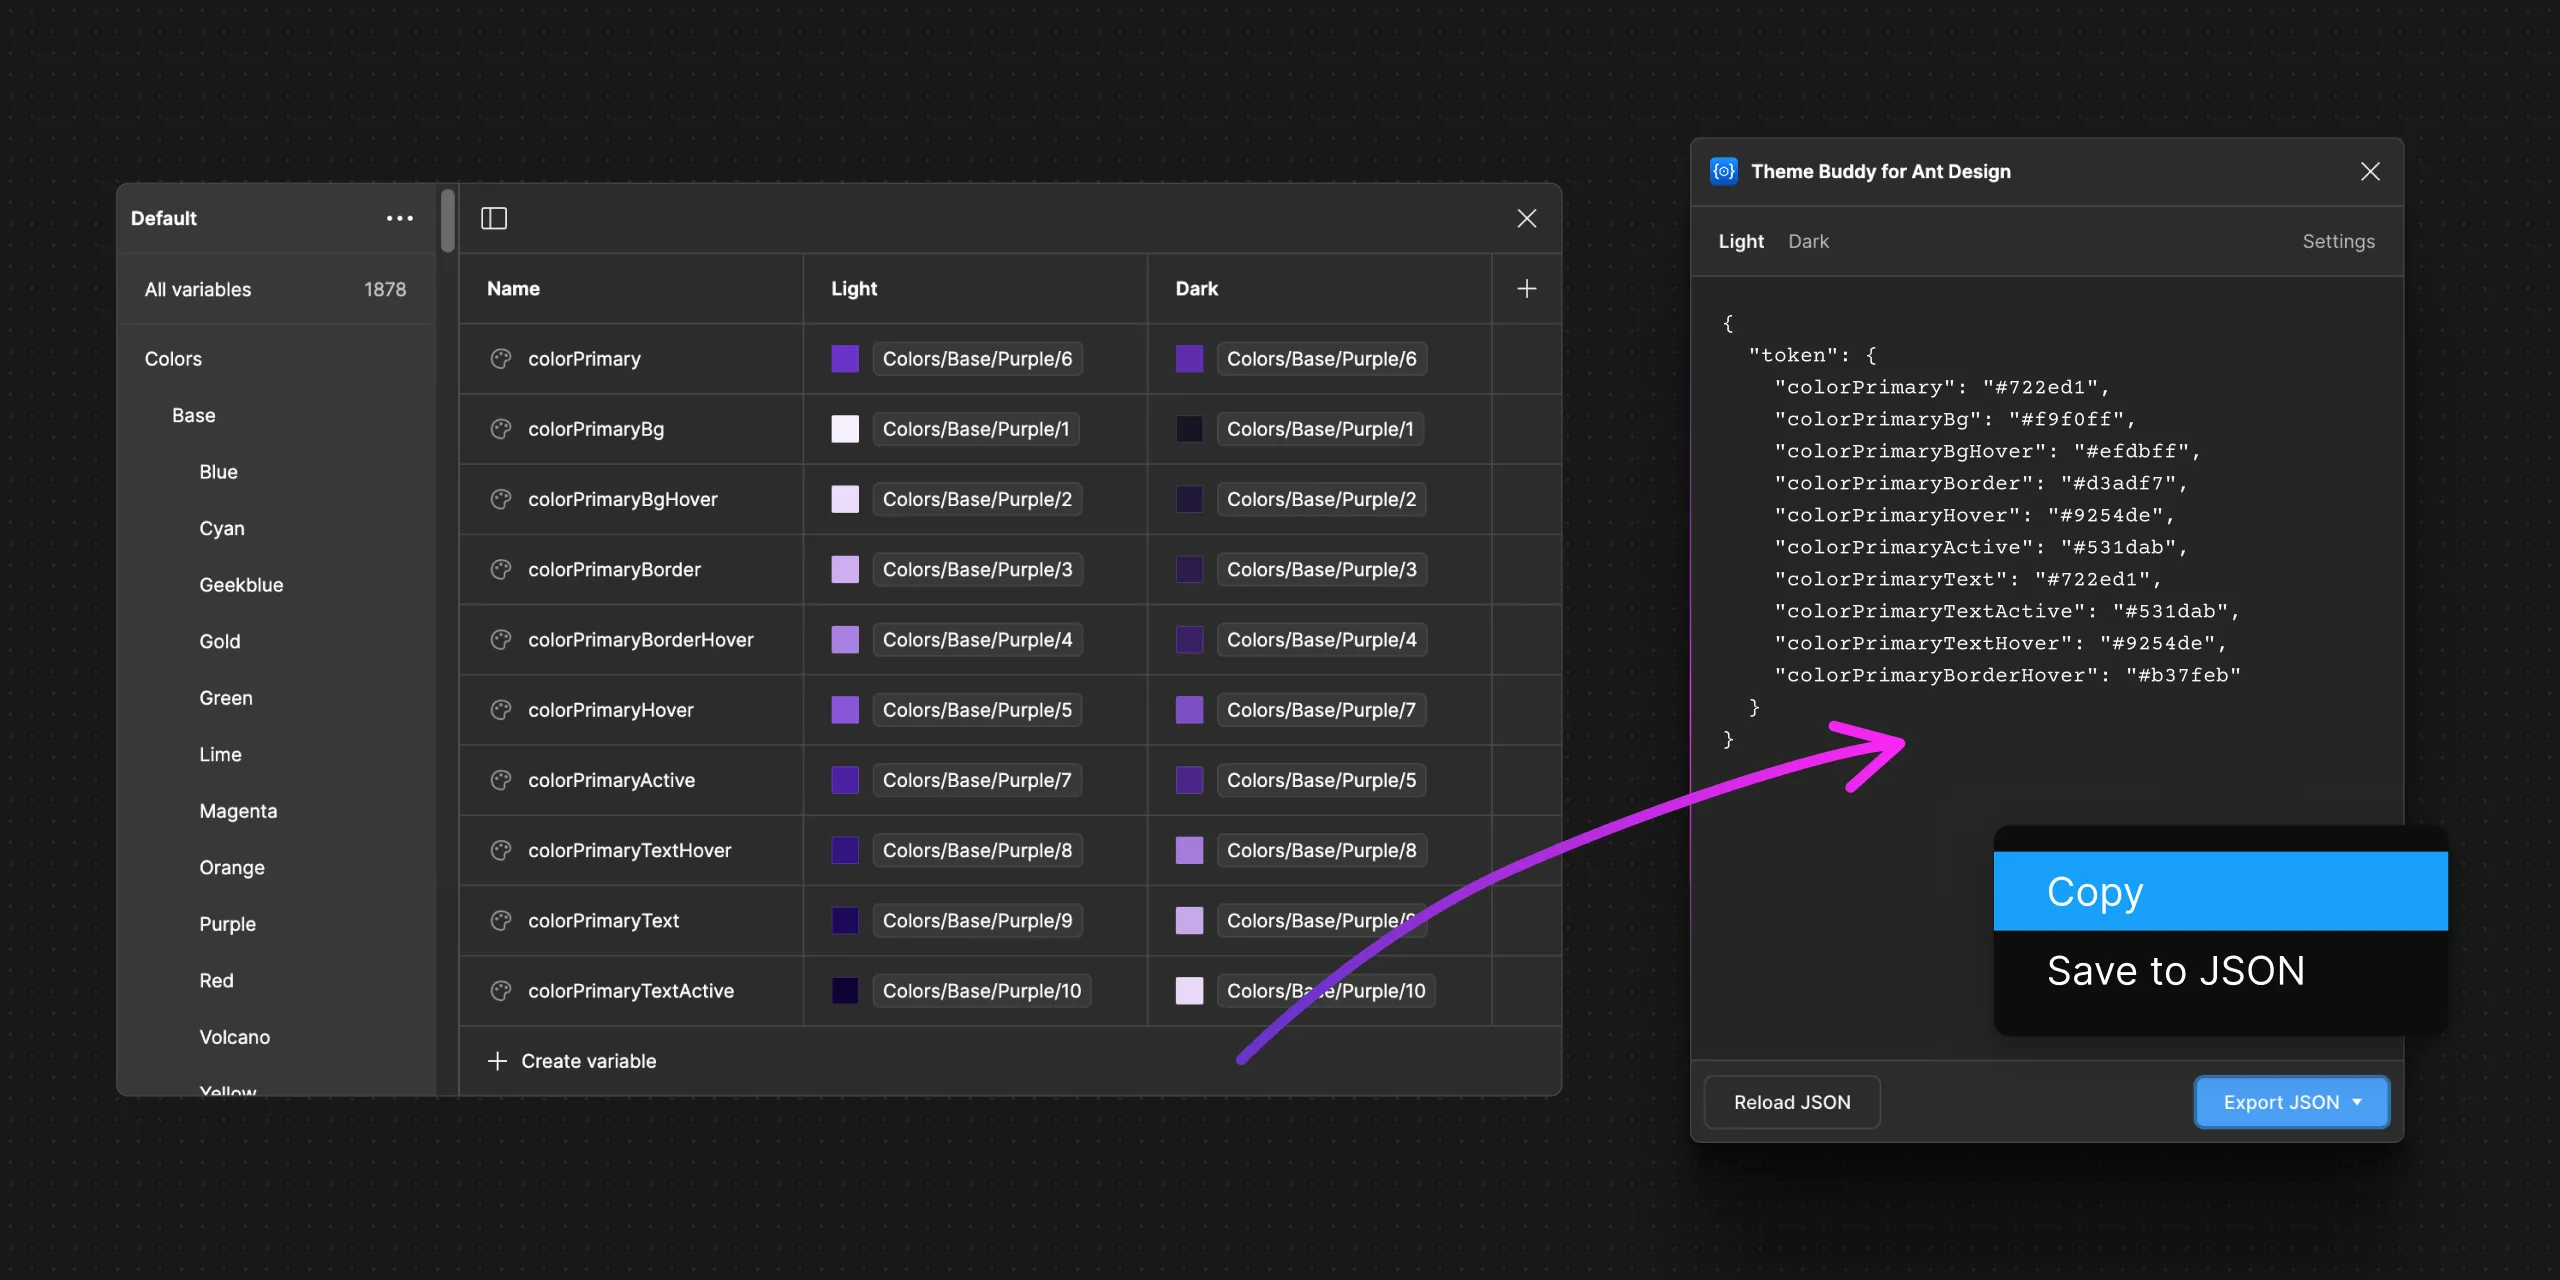The height and width of the screenshot is (1280, 2560).
Task: Open the options menu for the Default collection
Action: pyautogui.click(x=399, y=218)
